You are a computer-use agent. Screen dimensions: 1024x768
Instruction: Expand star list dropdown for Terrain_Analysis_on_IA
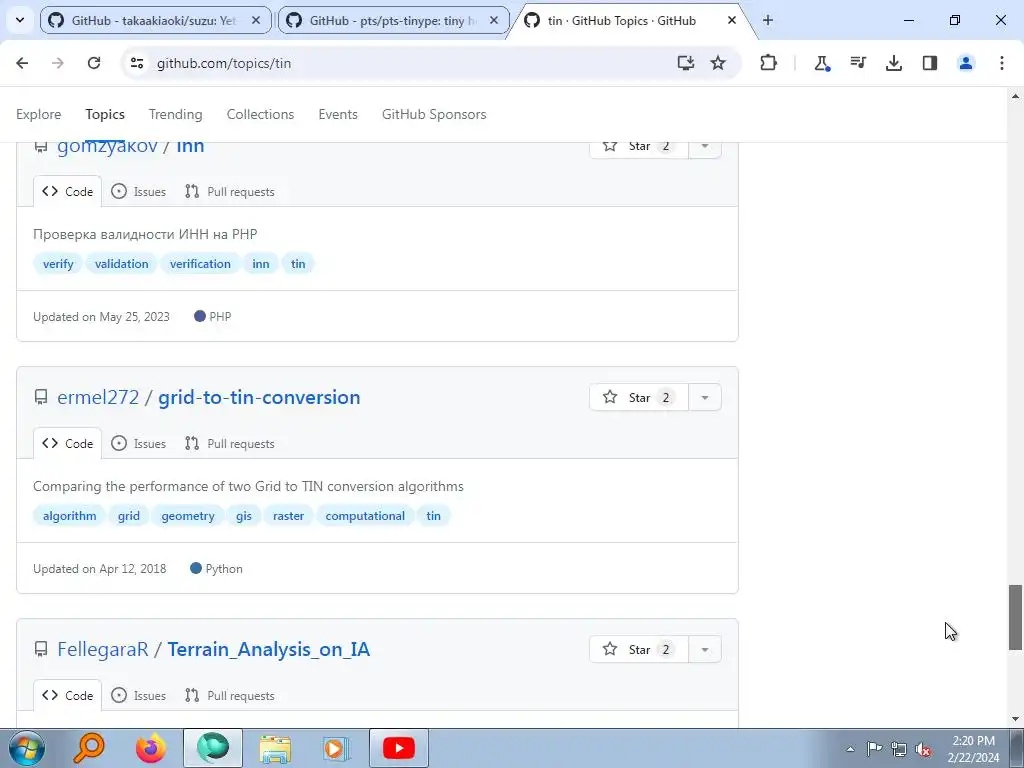(x=705, y=649)
